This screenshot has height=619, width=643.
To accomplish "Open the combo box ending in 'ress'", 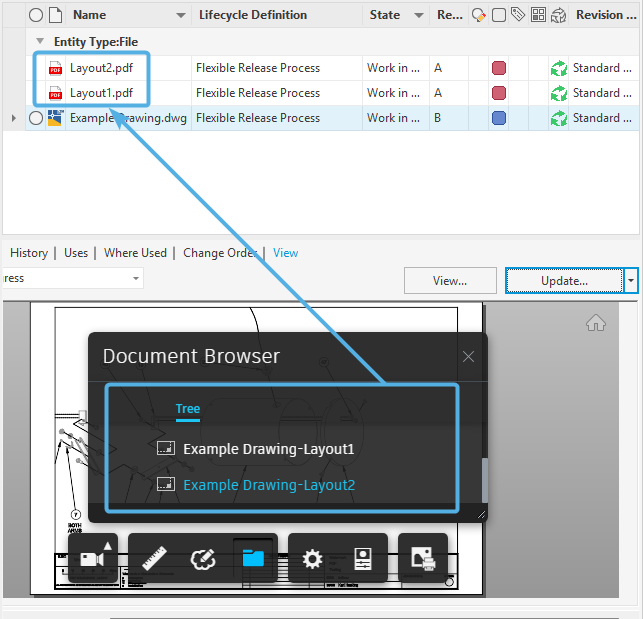I will pos(73,278).
